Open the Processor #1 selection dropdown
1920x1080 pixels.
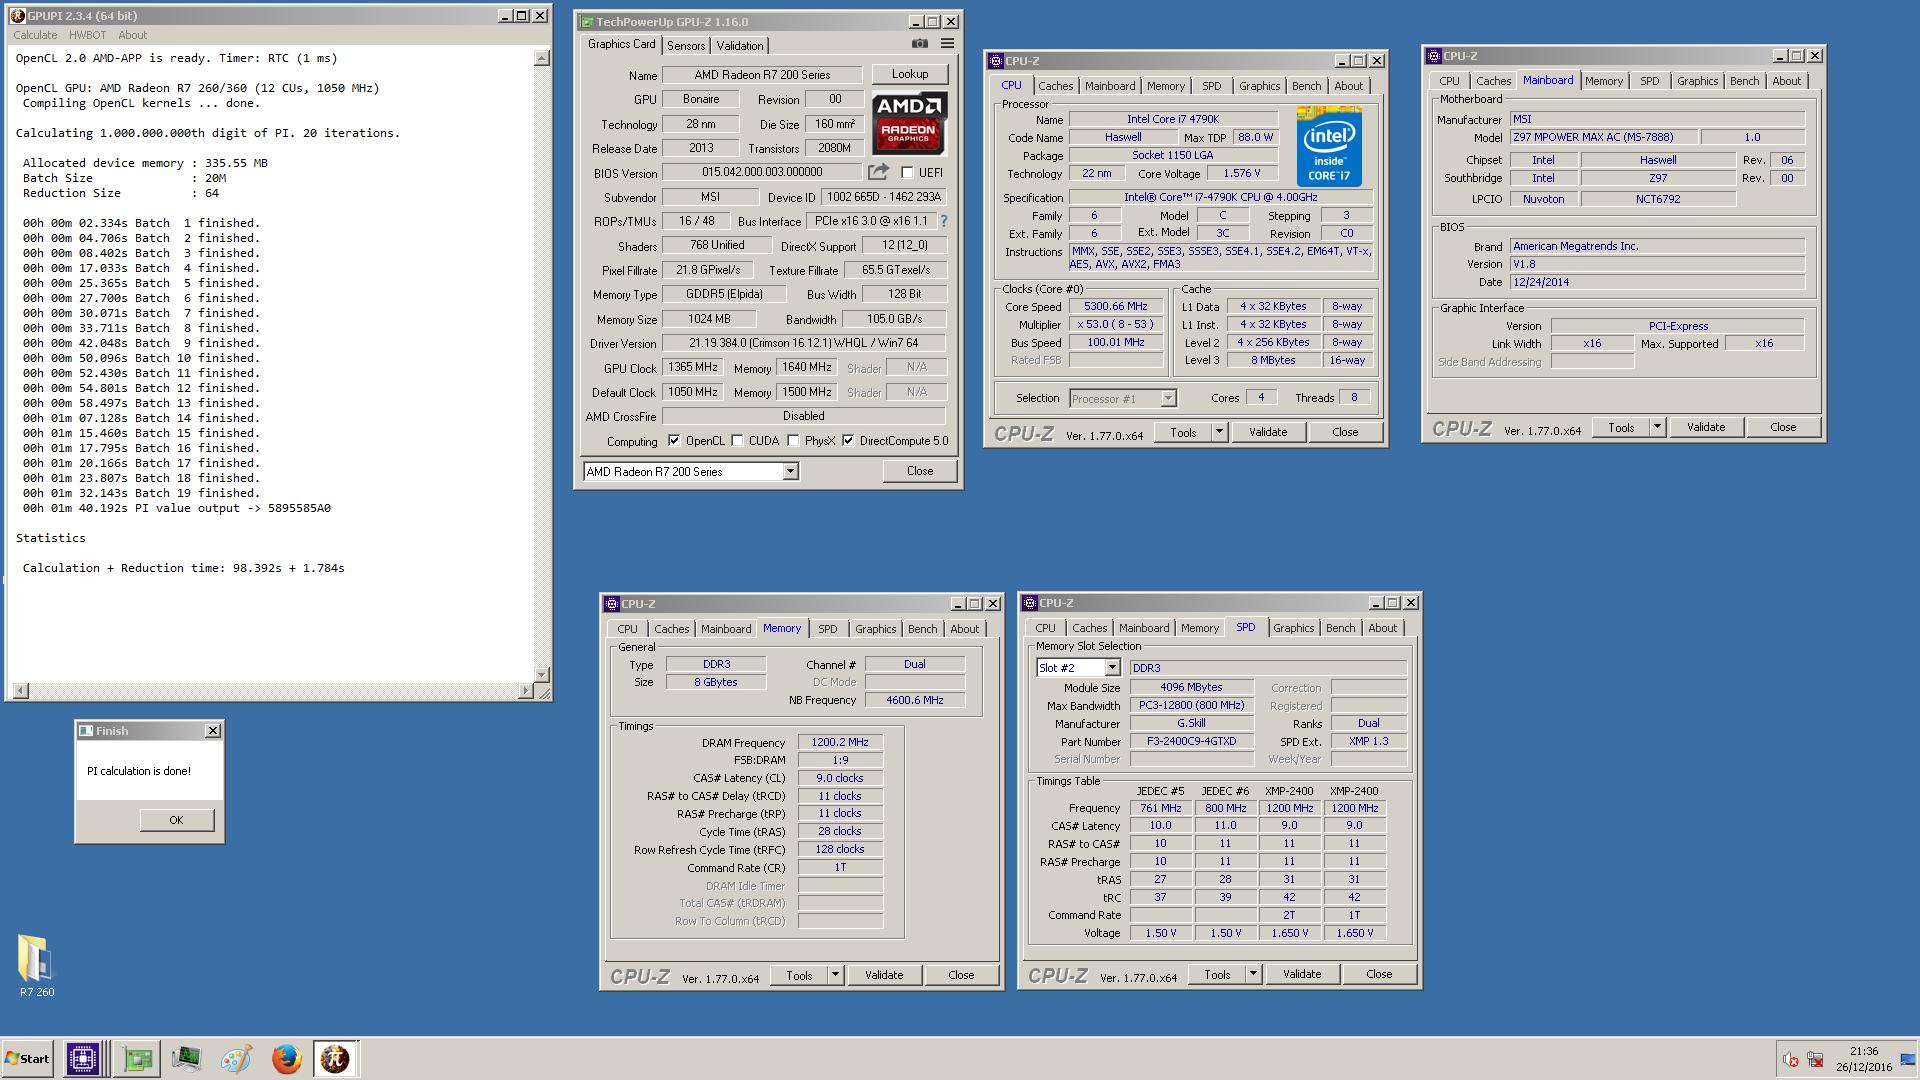[1167, 398]
